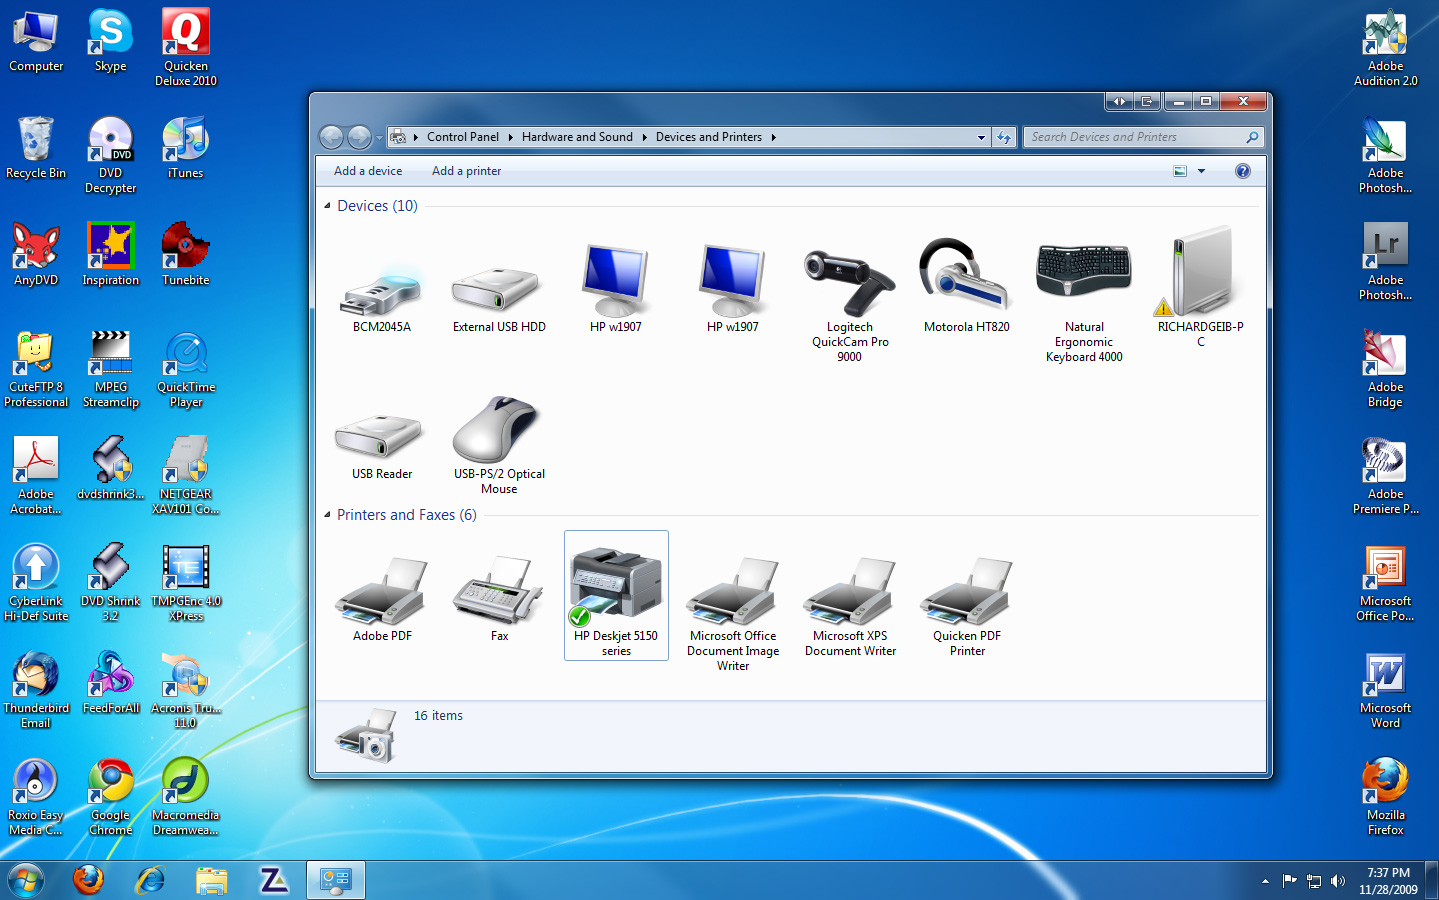The height and width of the screenshot is (900, 1439).
Task: Open recent pages dropdown beside Forward button
Action: tap(379, 137)
